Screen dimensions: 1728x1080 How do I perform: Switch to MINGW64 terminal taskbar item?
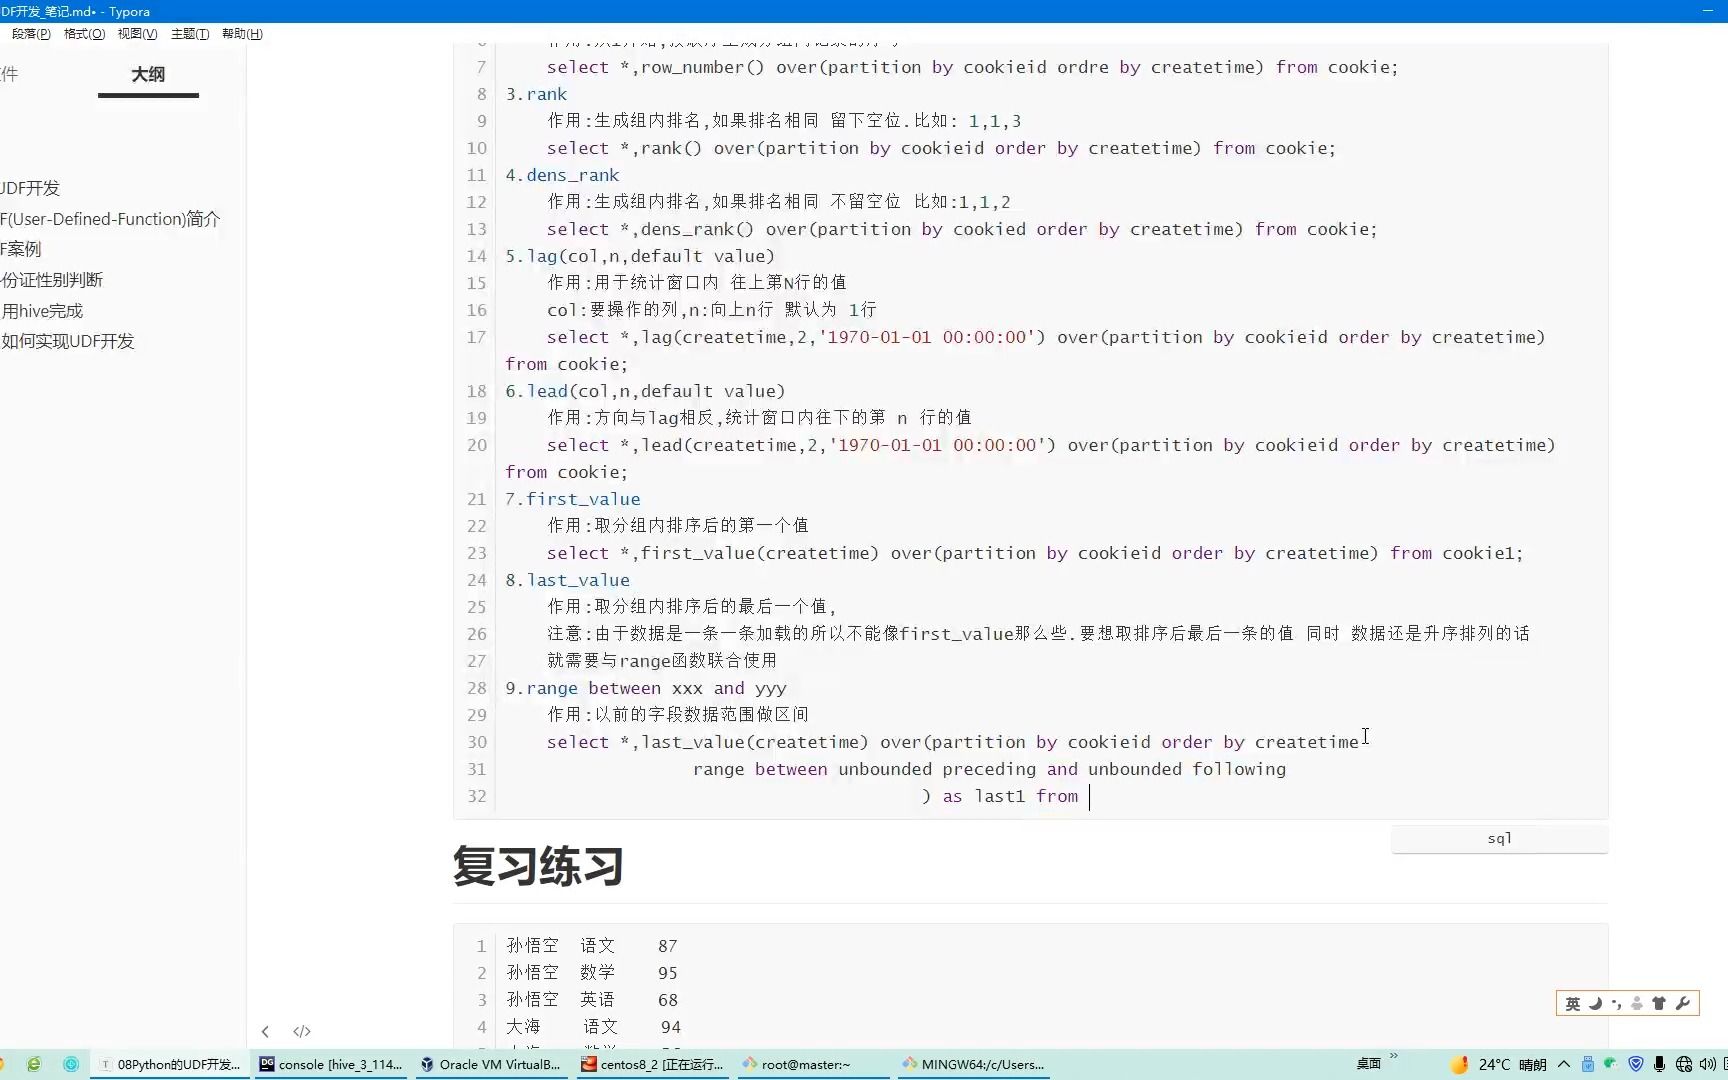coord(974,1064)
